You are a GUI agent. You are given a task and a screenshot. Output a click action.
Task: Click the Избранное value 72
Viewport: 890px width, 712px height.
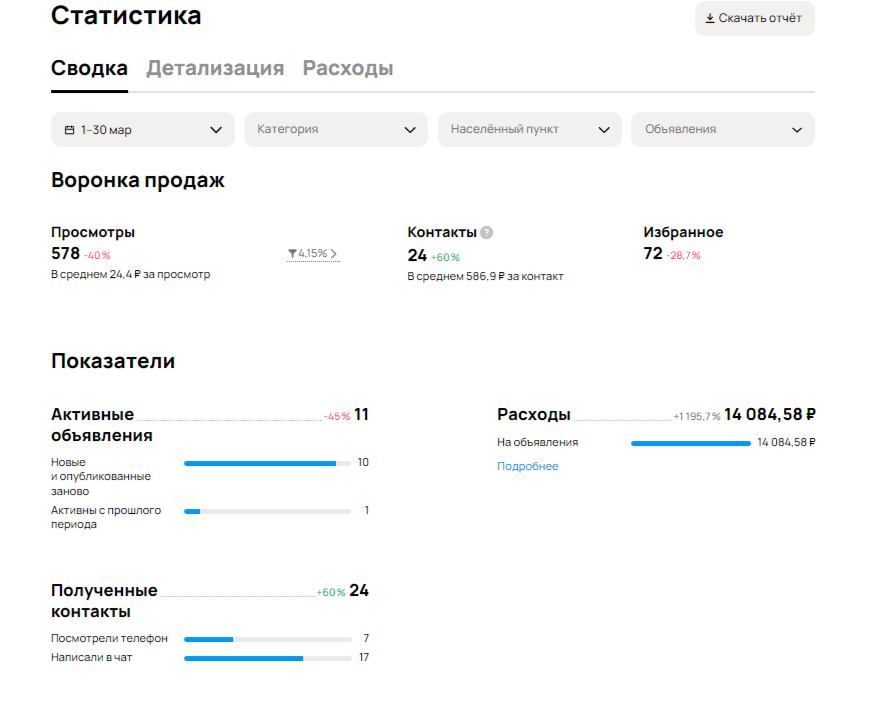tap(653, 253)
